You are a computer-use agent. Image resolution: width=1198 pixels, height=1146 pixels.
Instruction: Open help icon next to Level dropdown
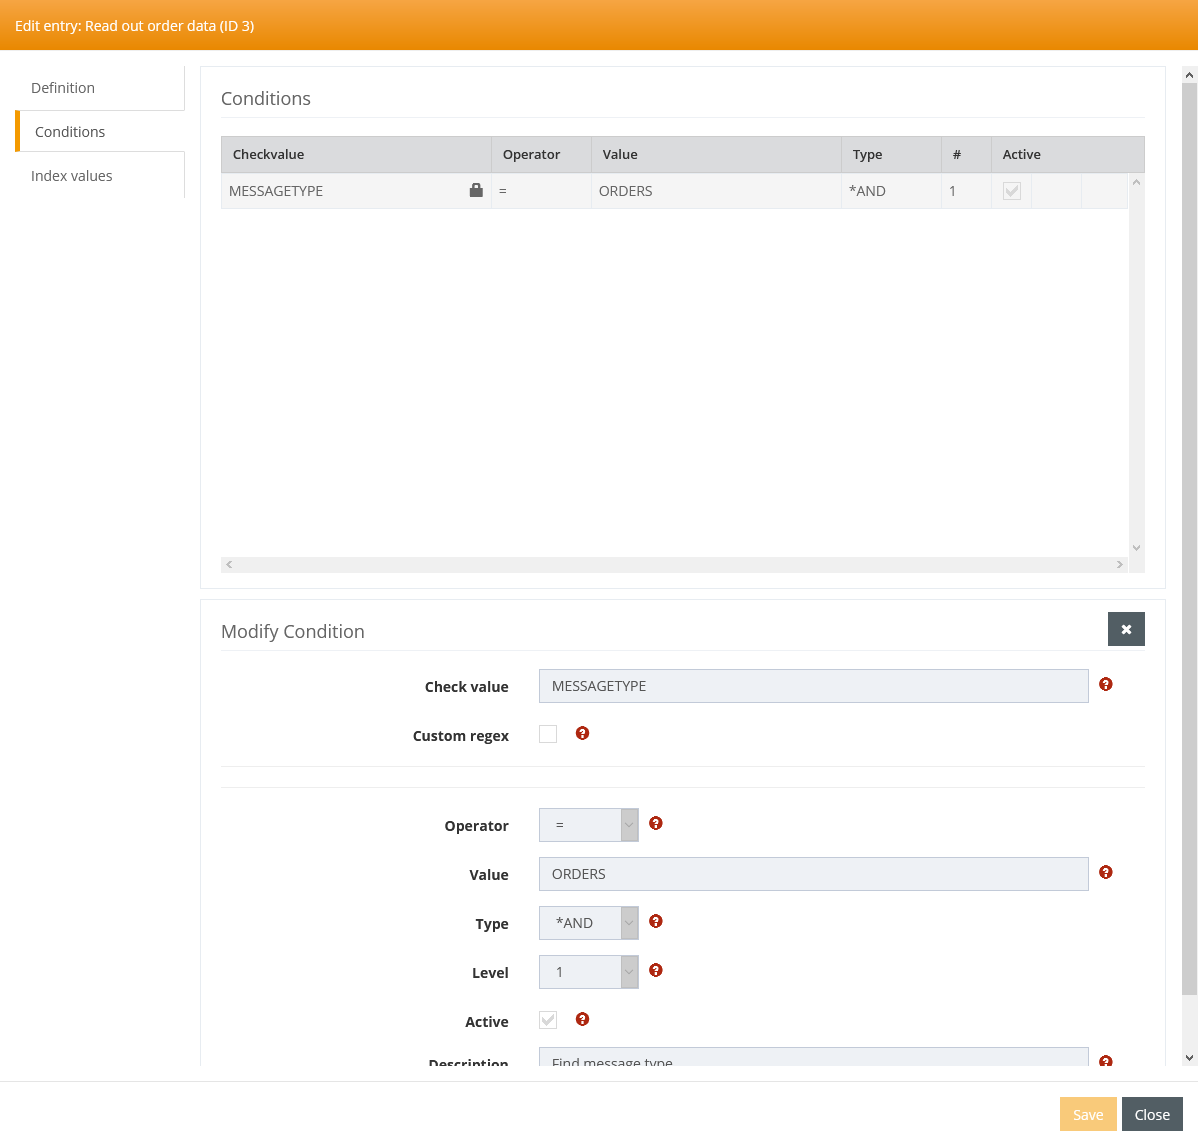click(x=655, y=970)
